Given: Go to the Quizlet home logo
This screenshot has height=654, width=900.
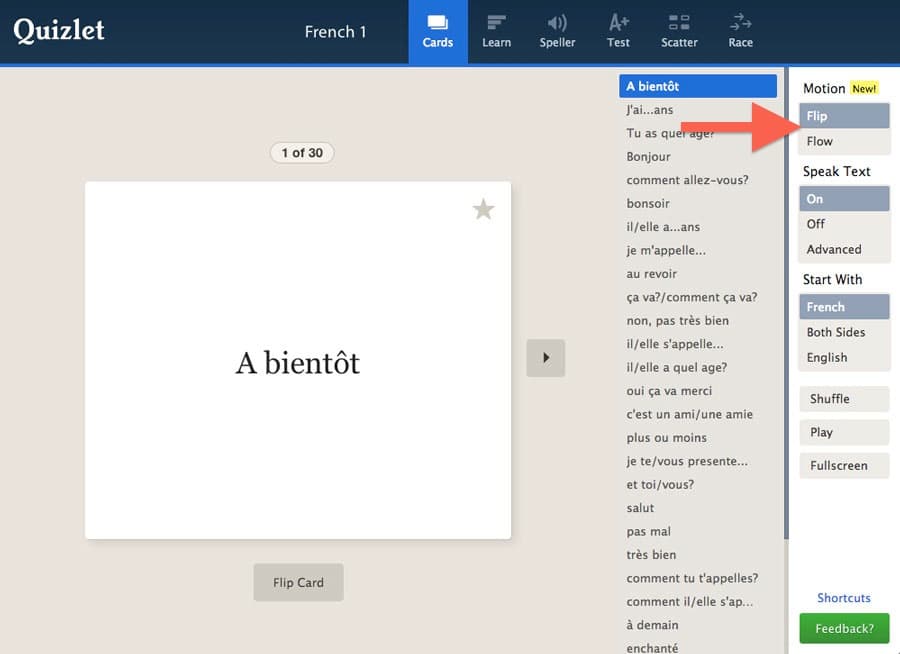Looking at the screenshot, I should pos(59,30).
